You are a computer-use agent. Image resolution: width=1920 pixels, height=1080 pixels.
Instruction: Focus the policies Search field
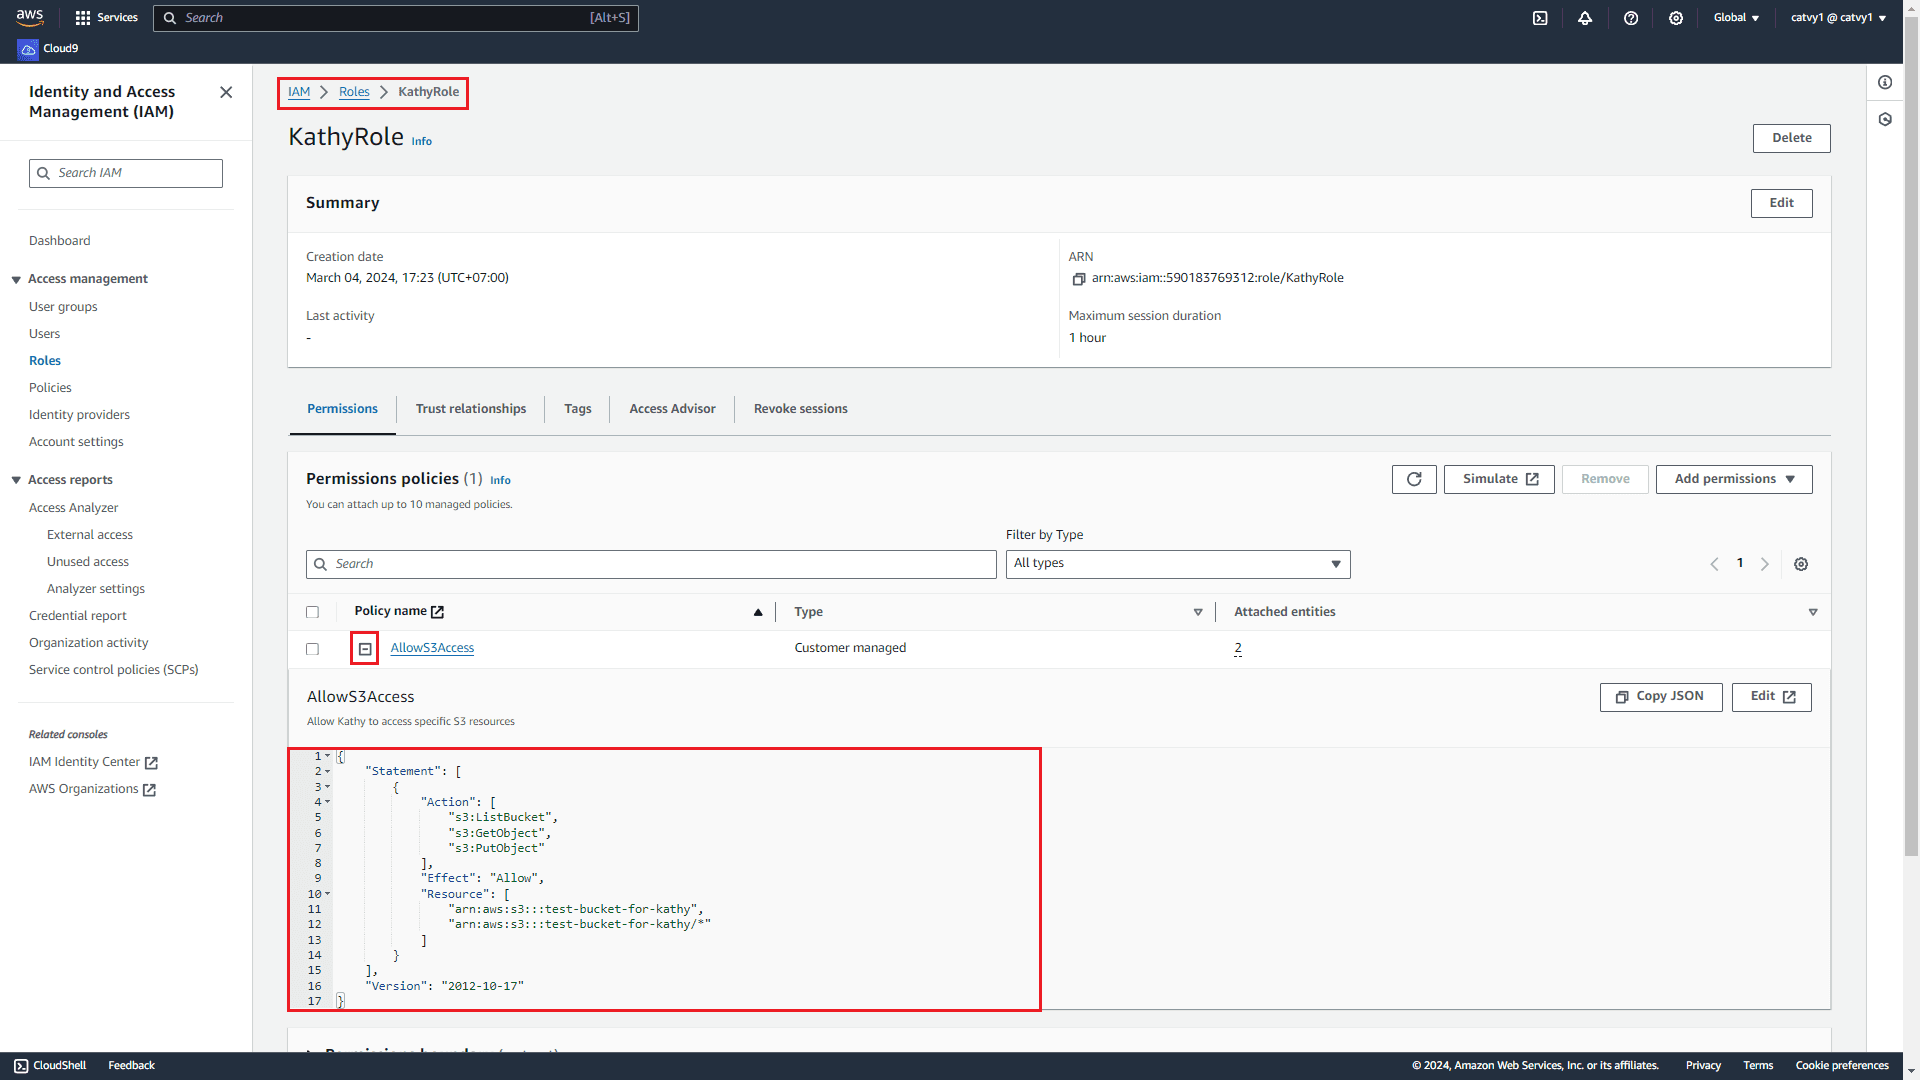coord(651,564)
